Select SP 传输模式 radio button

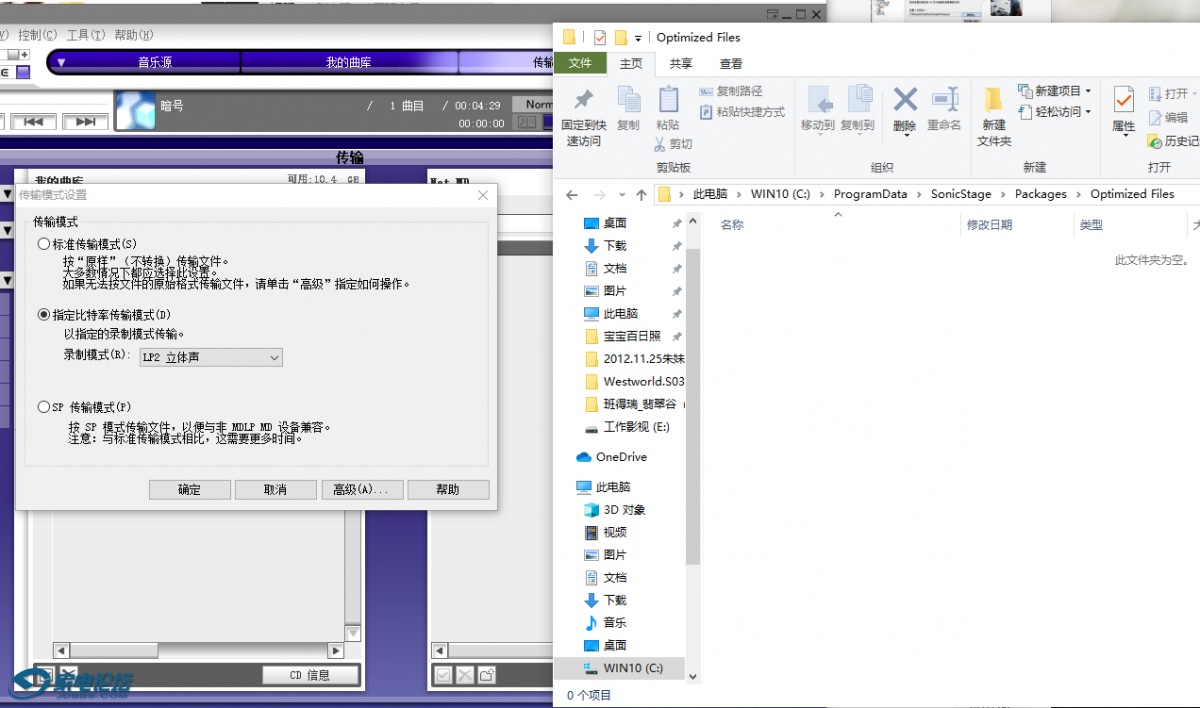coord(43,407)
